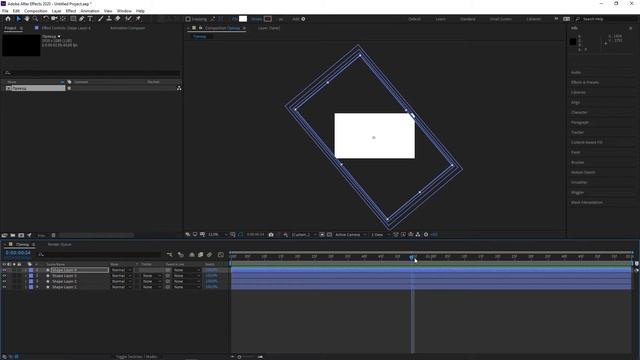The height and width of the screenshot is (360, 640).
Task: Toggle visibility of the bottom layer row
Action: point(4,287)
